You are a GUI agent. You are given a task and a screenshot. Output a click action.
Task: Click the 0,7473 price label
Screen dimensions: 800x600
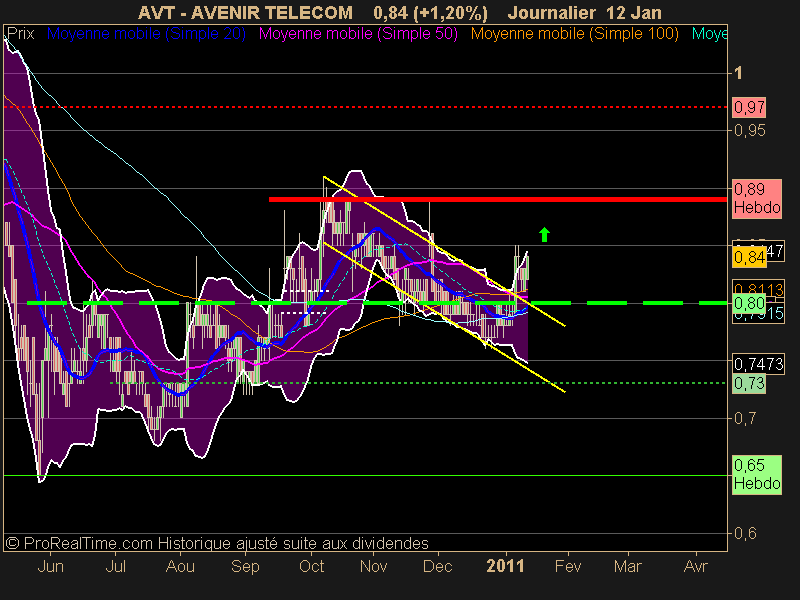coord(758,364)
